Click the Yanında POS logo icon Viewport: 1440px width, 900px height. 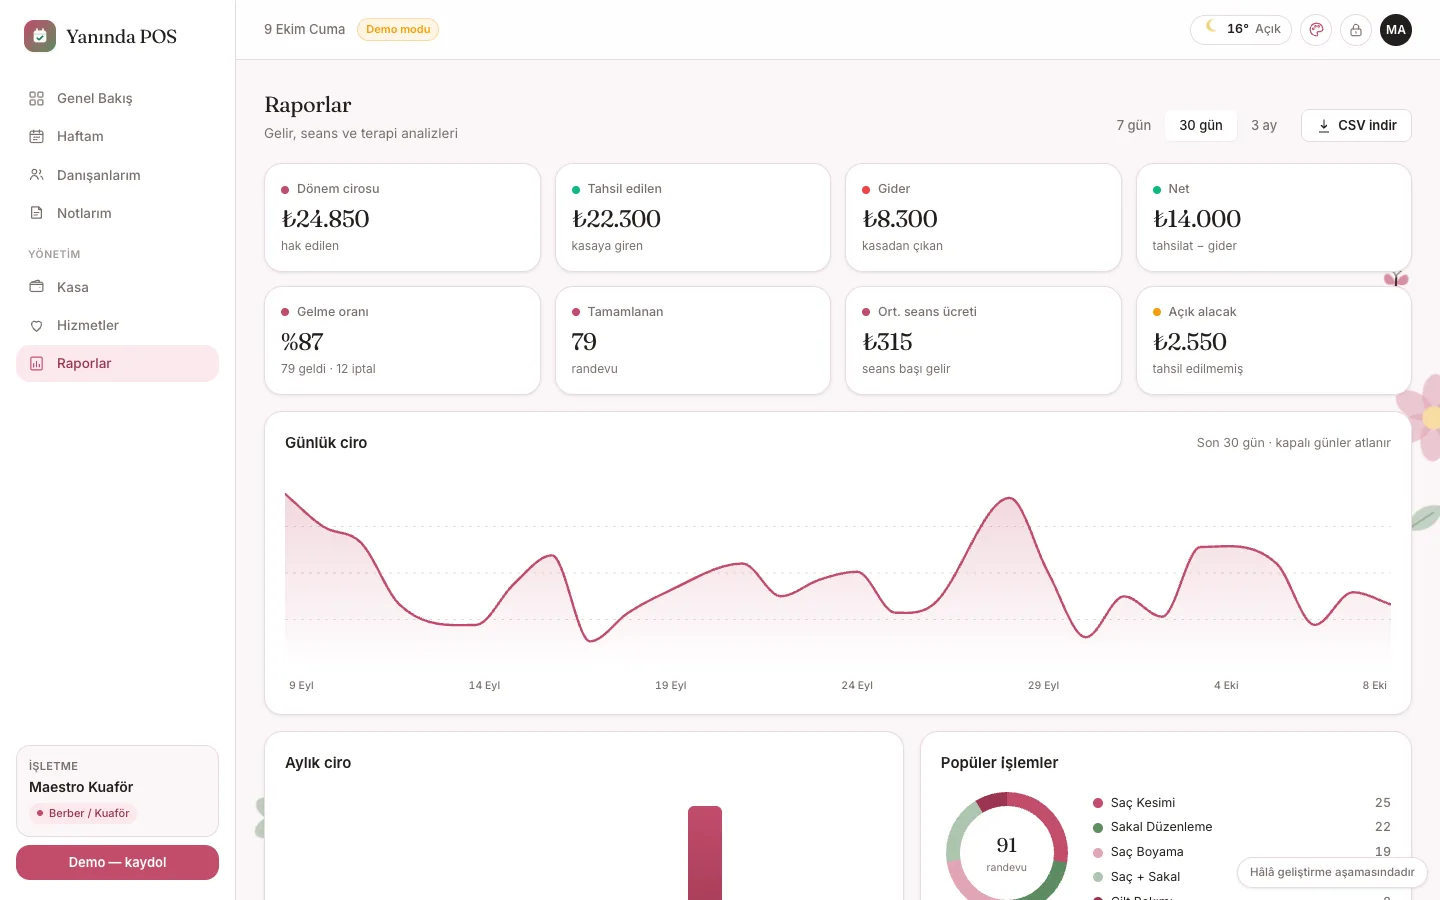40,36
